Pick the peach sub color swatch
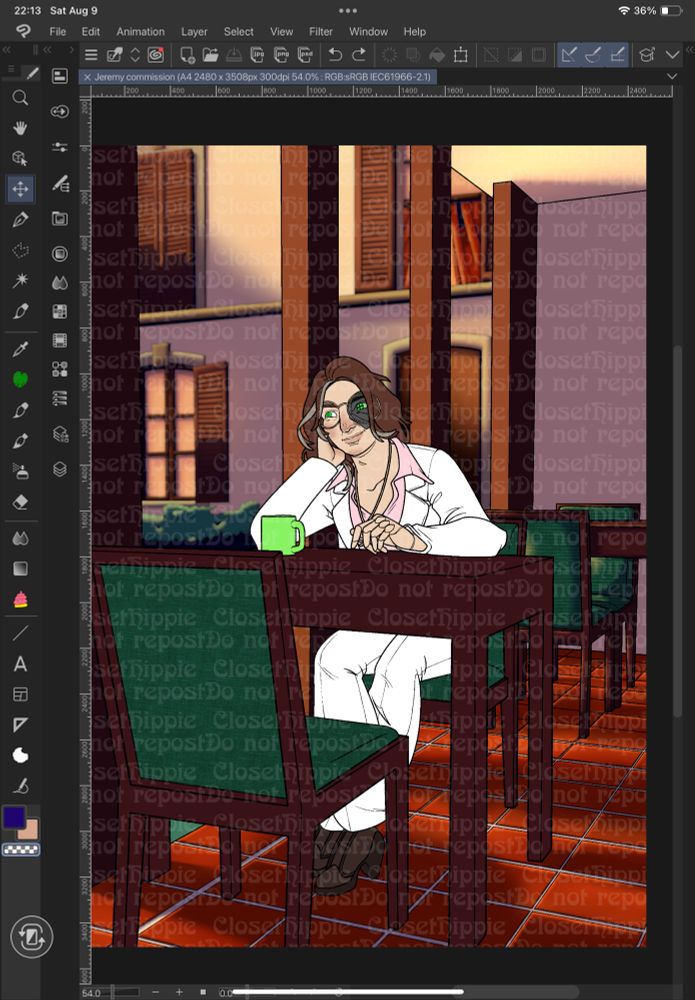 pyautogui.click(x=29, y=830)
